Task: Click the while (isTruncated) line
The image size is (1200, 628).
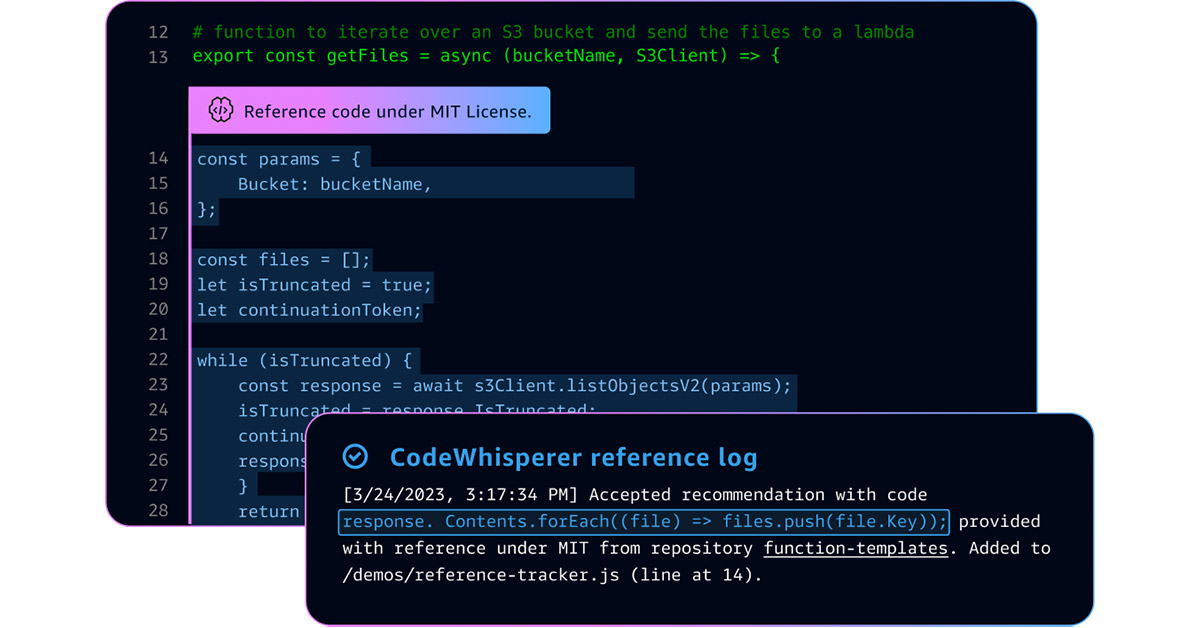Action: tap(305, 360)
